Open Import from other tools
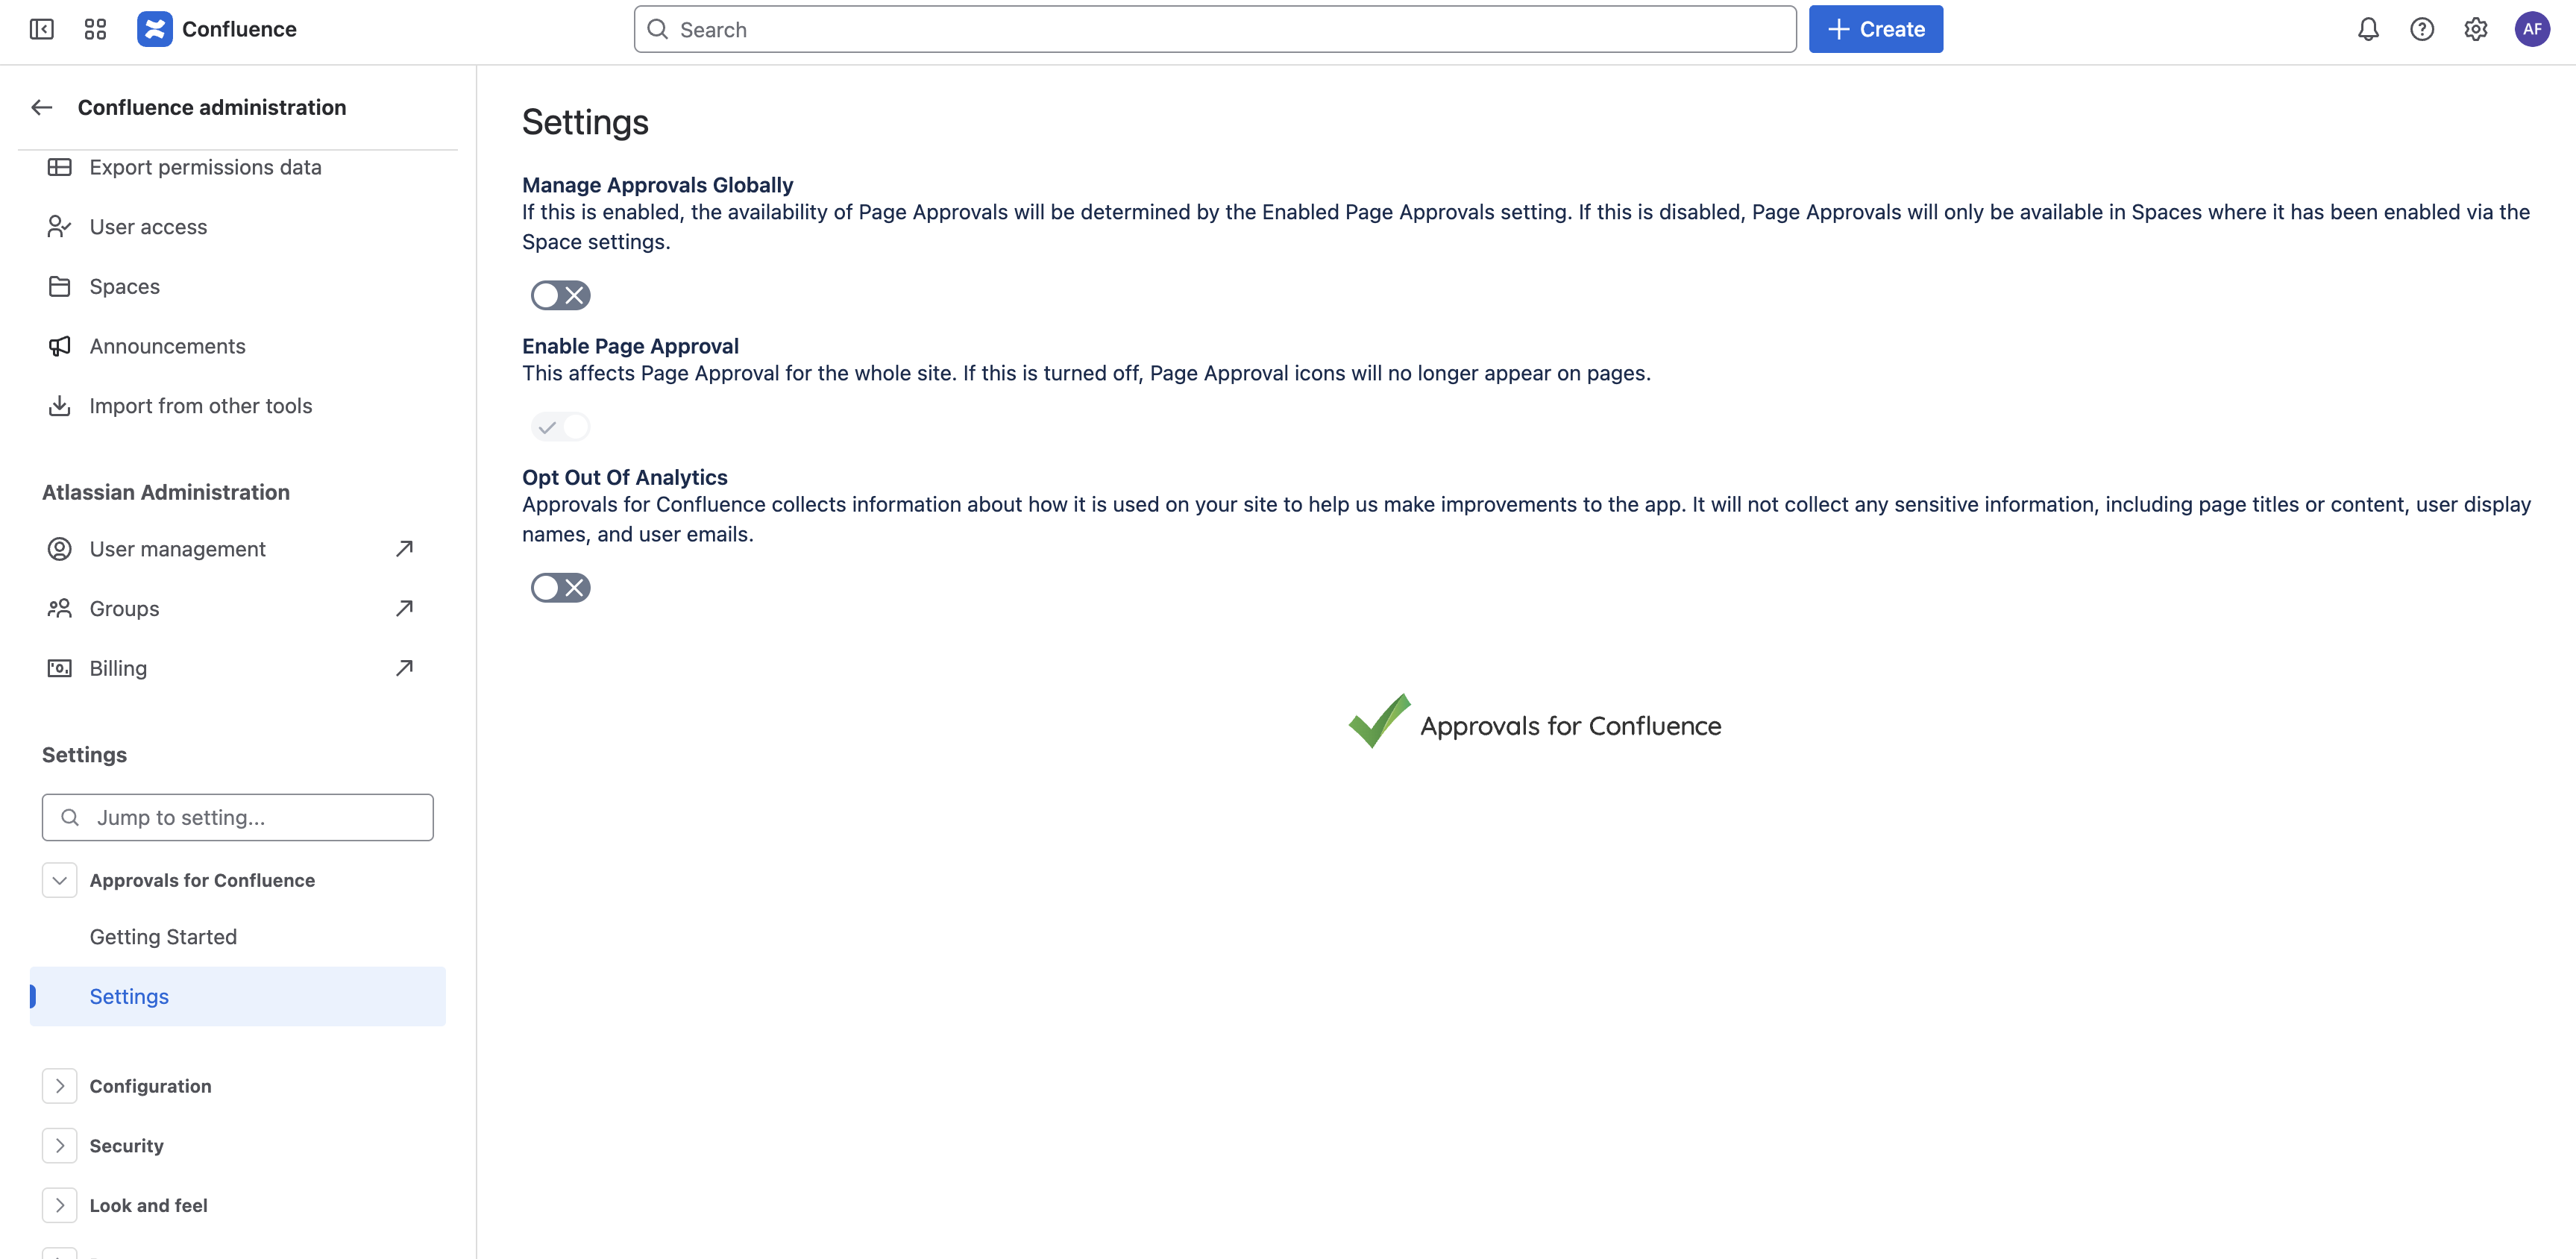2576x1259 pixels. coord(200,406)
